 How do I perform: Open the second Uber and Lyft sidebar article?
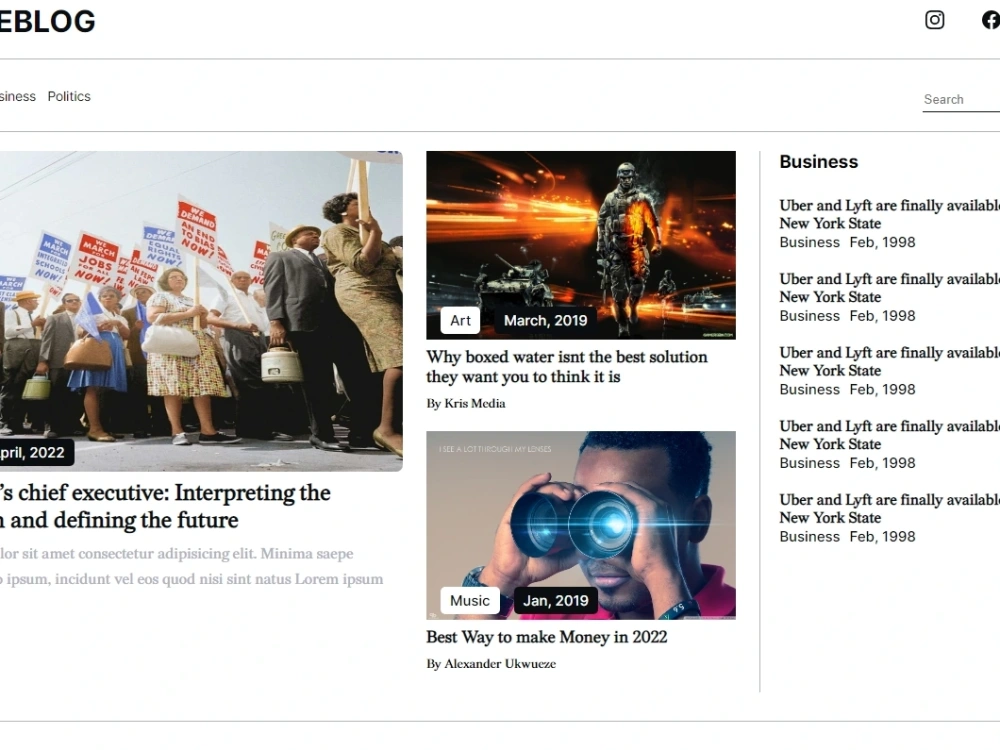pos(890,288)
